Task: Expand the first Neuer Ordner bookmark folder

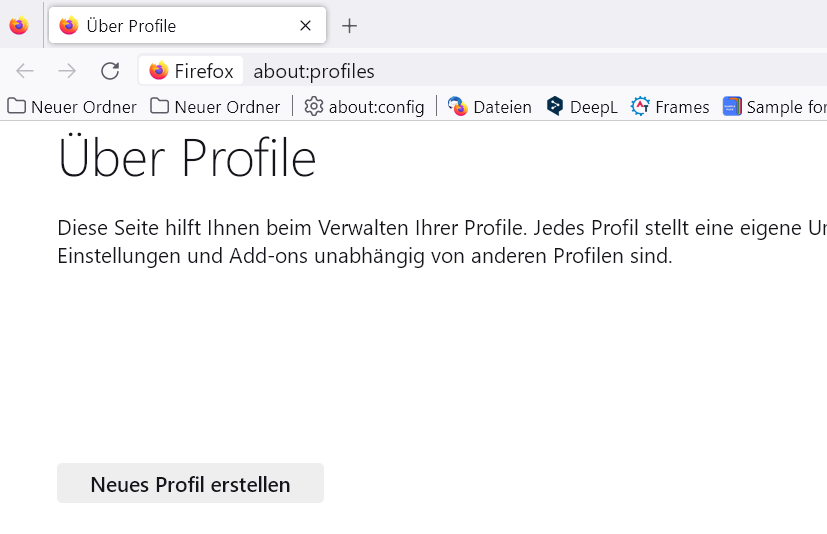Action: 72,106
